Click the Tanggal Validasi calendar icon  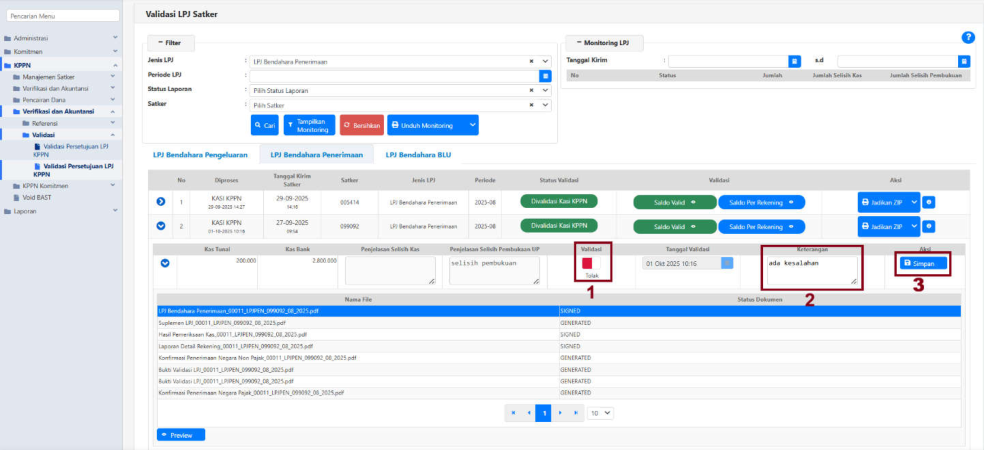click(x=727, y=263)
